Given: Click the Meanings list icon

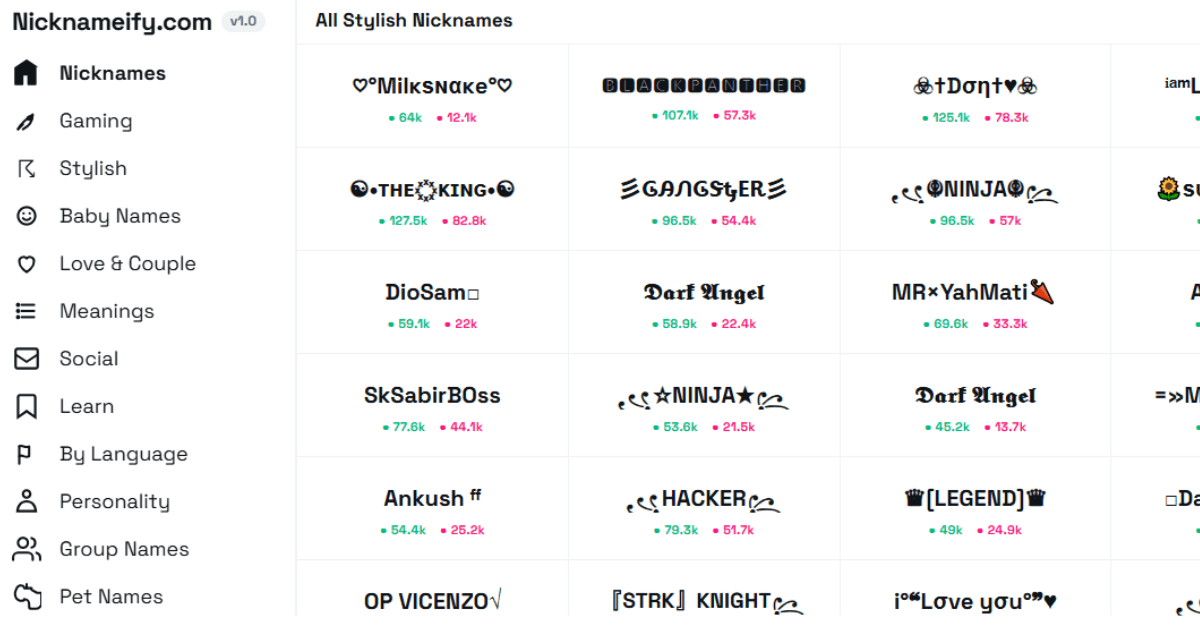Looking at the screenshot, I should point(26,311).
